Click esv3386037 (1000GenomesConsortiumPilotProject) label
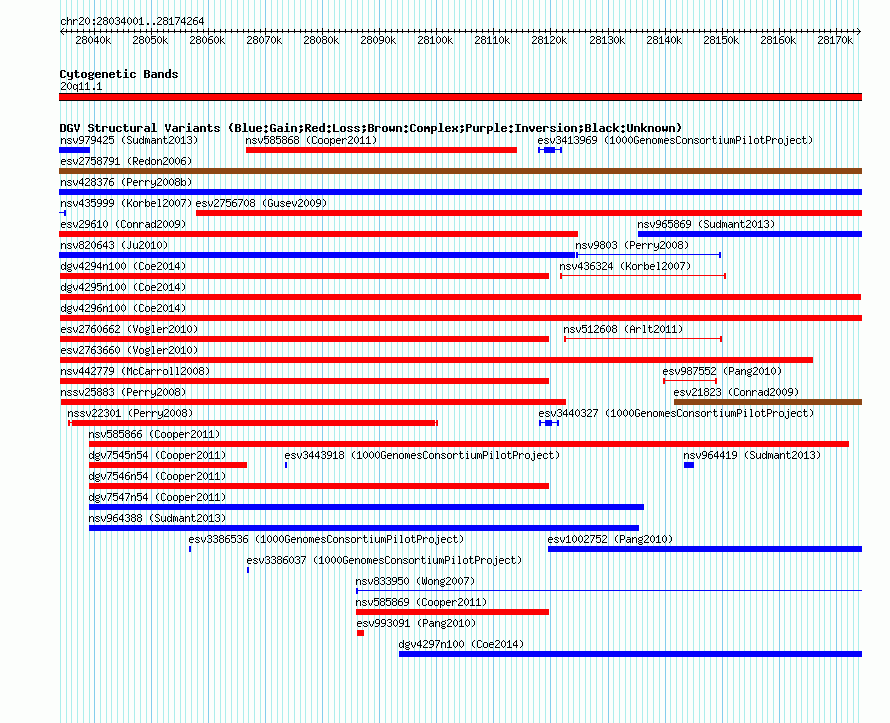The width and height of the screenshot is (890, 723). (x=384, y=560)
